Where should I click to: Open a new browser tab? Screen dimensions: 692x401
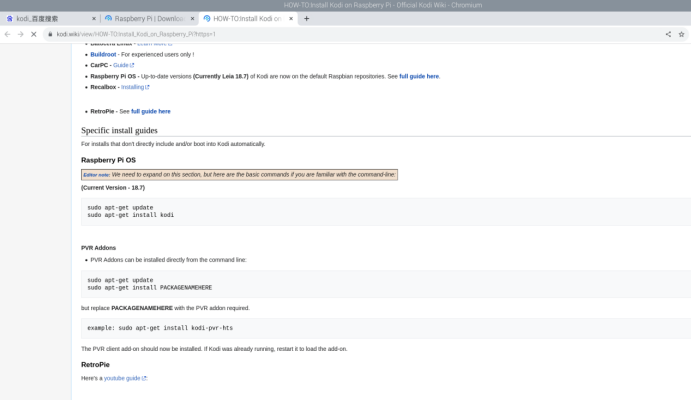[x=307, y=19]
